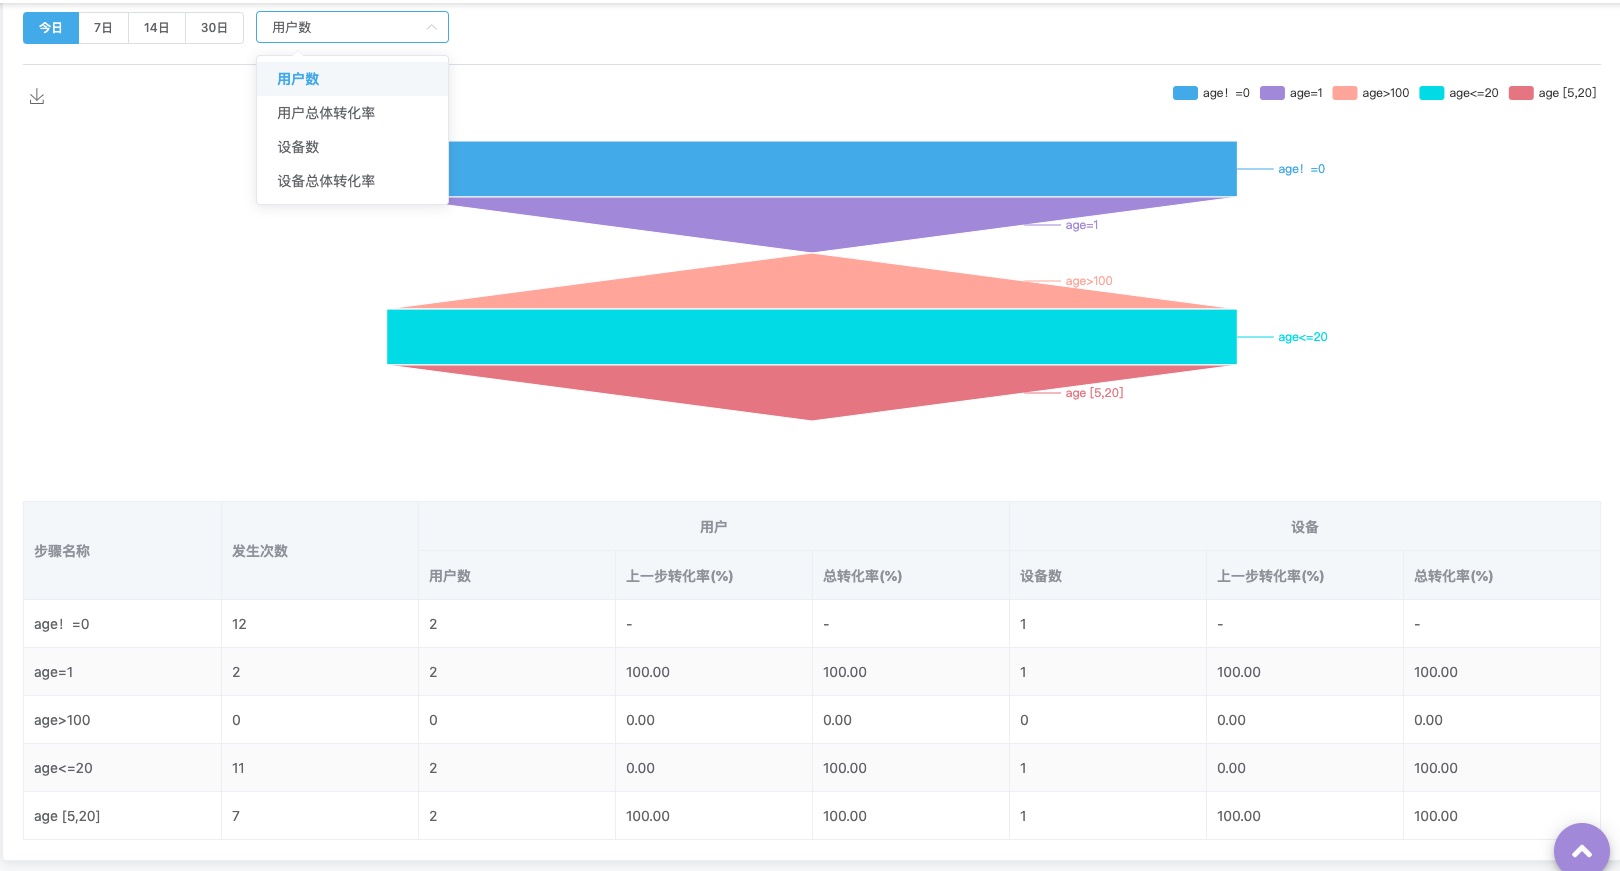Click the age! =0 chart label
The width and height of the screenshot is (1620, 871).
click(x=1301, y=169)
